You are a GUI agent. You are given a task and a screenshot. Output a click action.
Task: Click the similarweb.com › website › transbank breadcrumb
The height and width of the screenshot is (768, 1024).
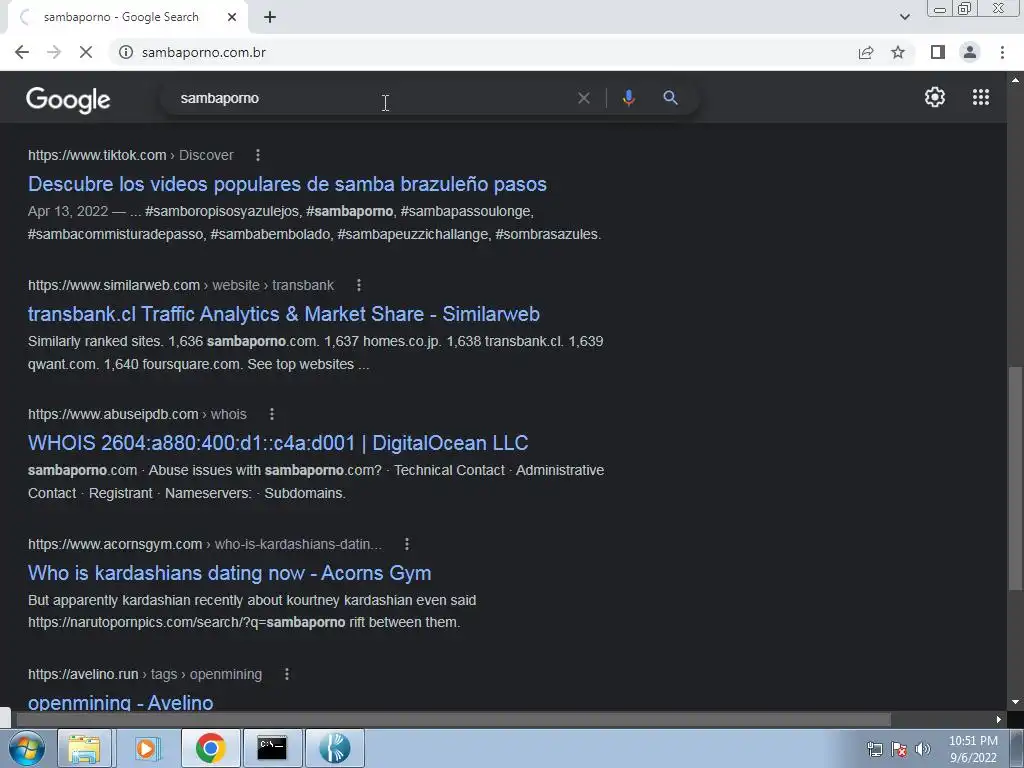click(x=181, y=285)
